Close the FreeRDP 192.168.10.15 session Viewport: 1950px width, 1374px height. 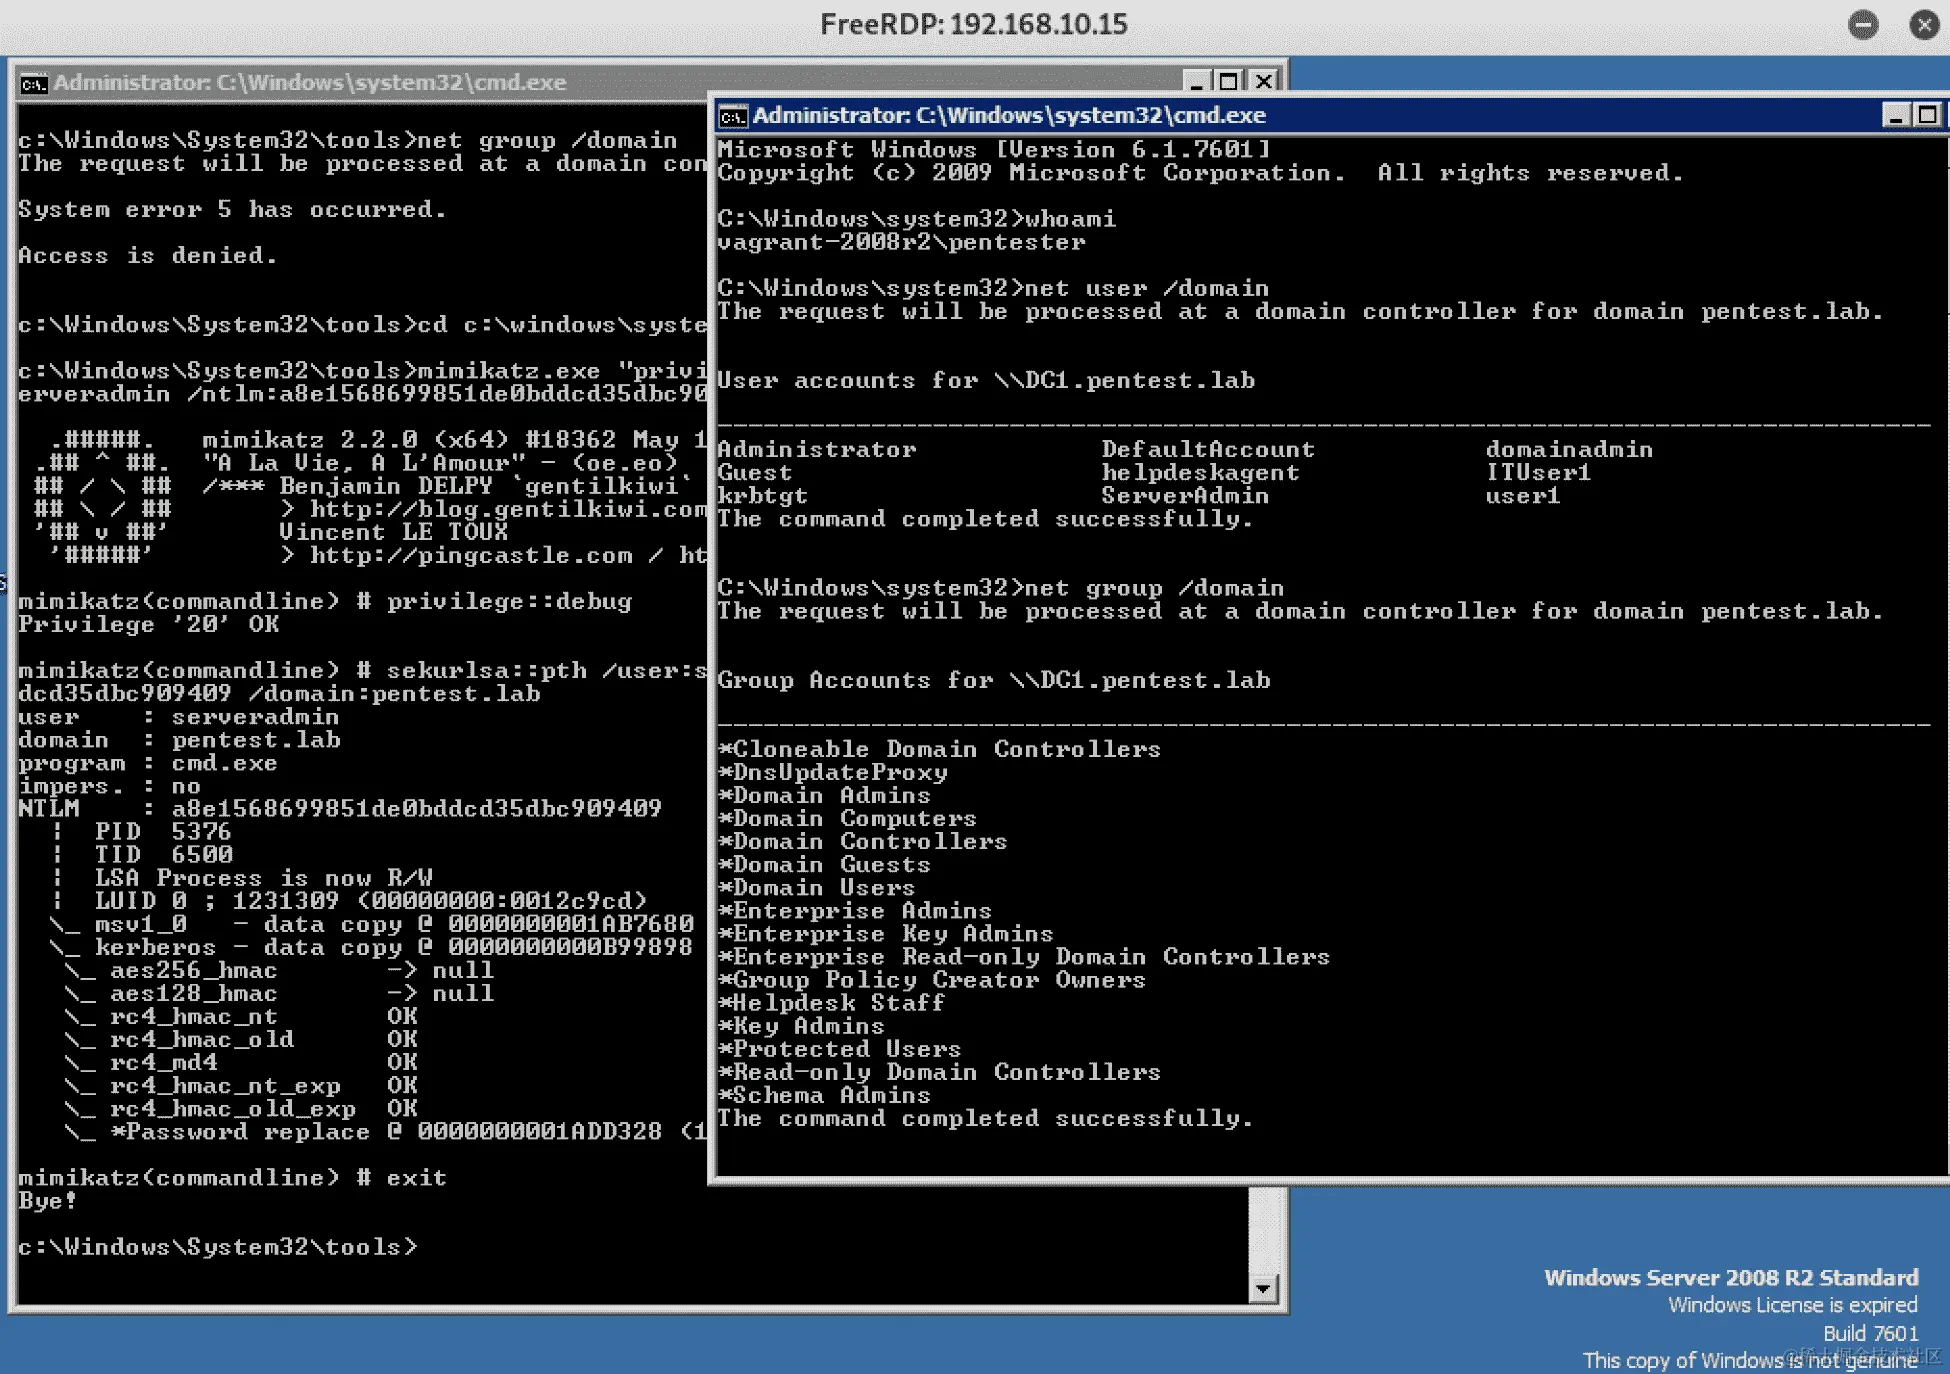1924,24
